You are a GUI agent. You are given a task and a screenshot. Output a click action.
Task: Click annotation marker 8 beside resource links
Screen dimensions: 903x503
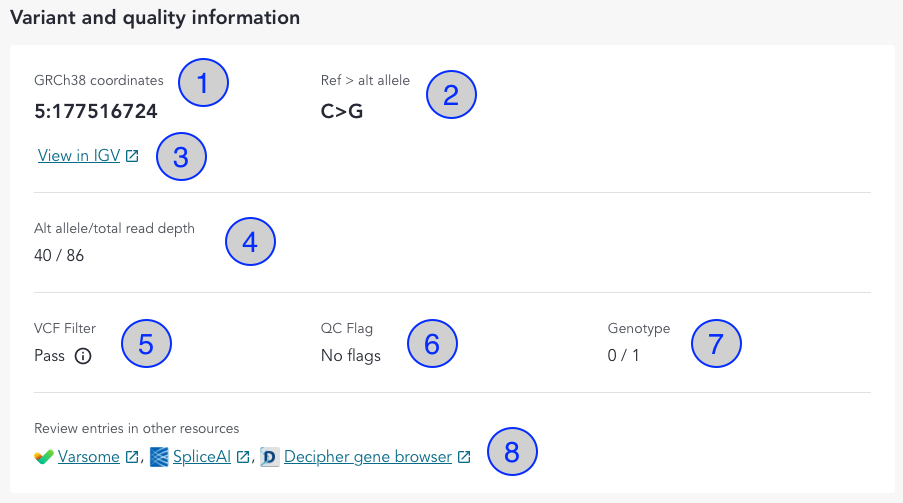pyautogui.click(x=512, y=451)
